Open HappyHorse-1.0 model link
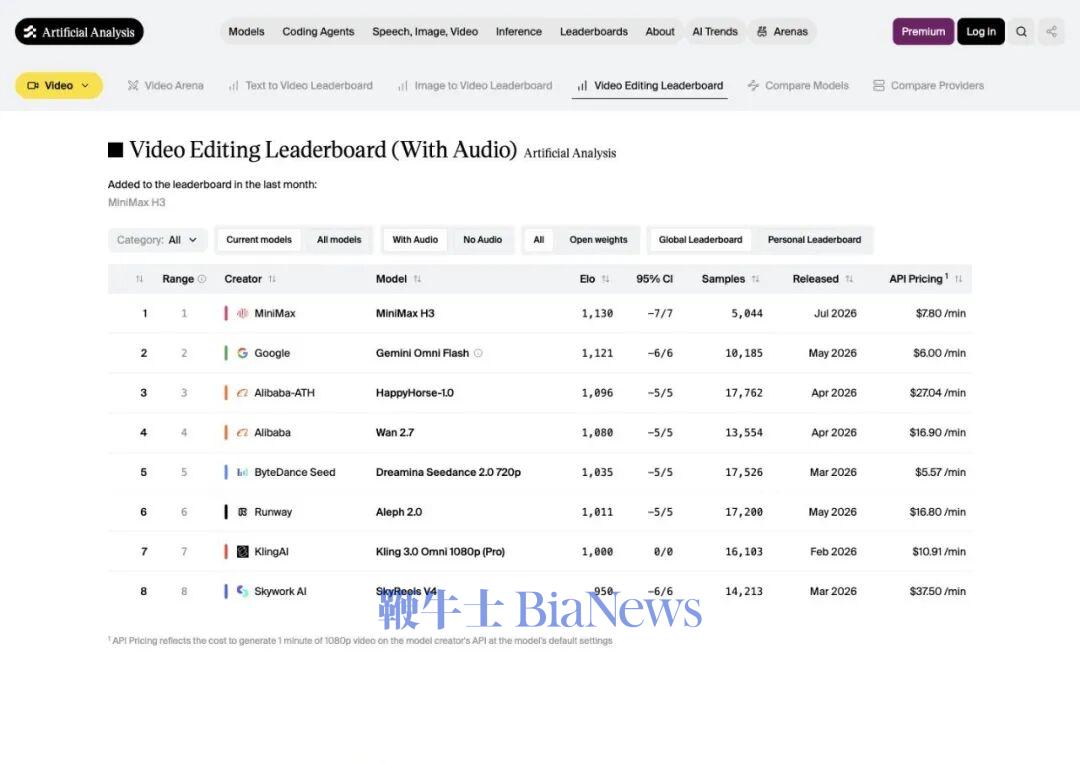This screenshot has height=763, width=1080. (x=415, y=393)
